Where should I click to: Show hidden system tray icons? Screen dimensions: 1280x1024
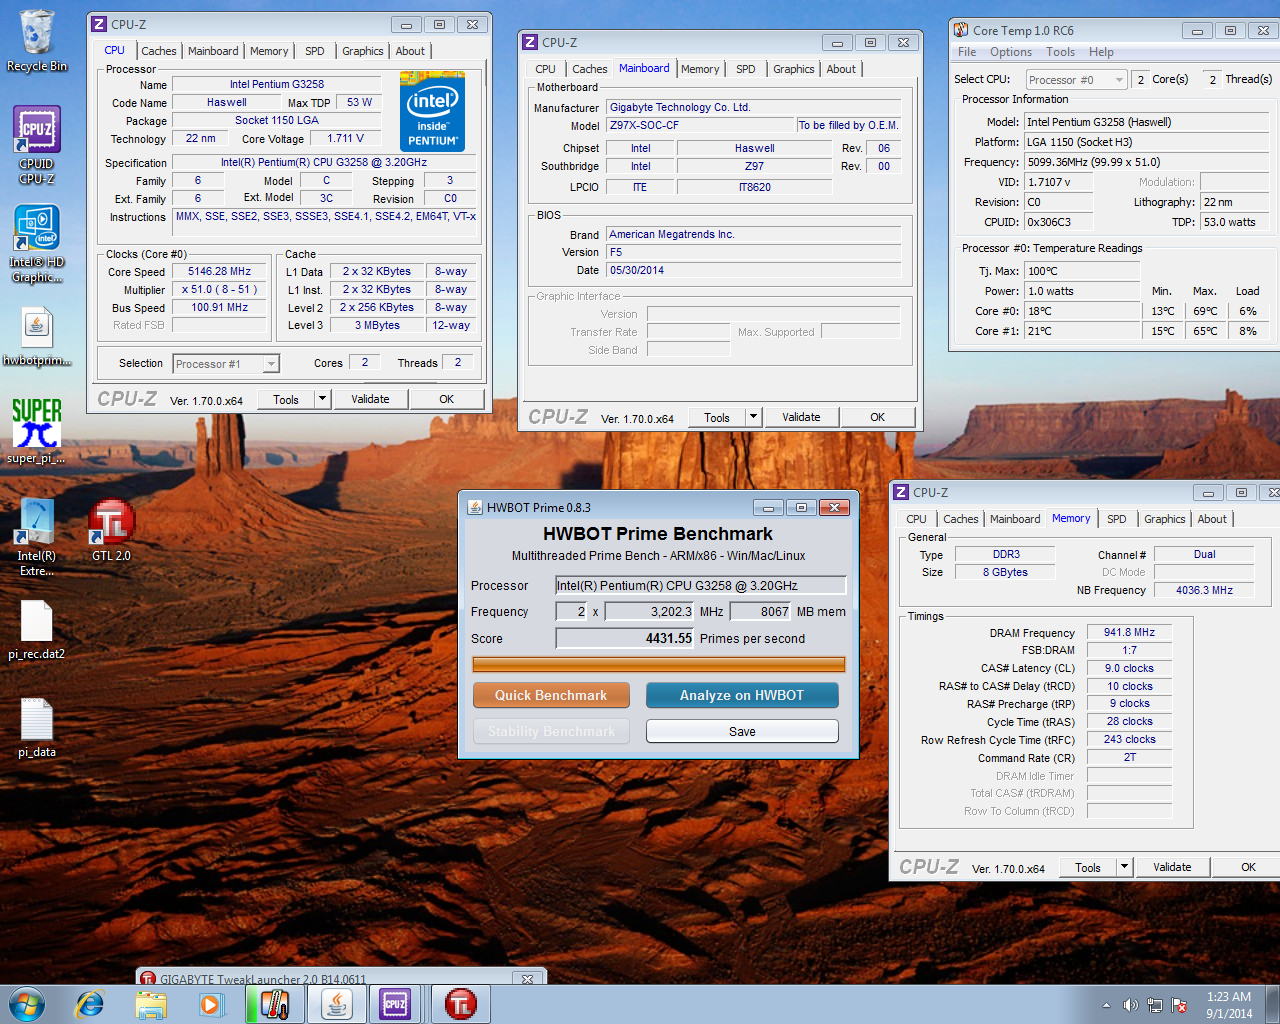(1106, 1005)
